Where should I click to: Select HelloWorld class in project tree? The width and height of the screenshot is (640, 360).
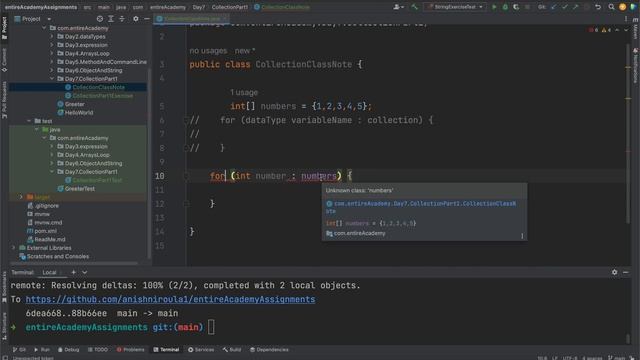[75, 113]
